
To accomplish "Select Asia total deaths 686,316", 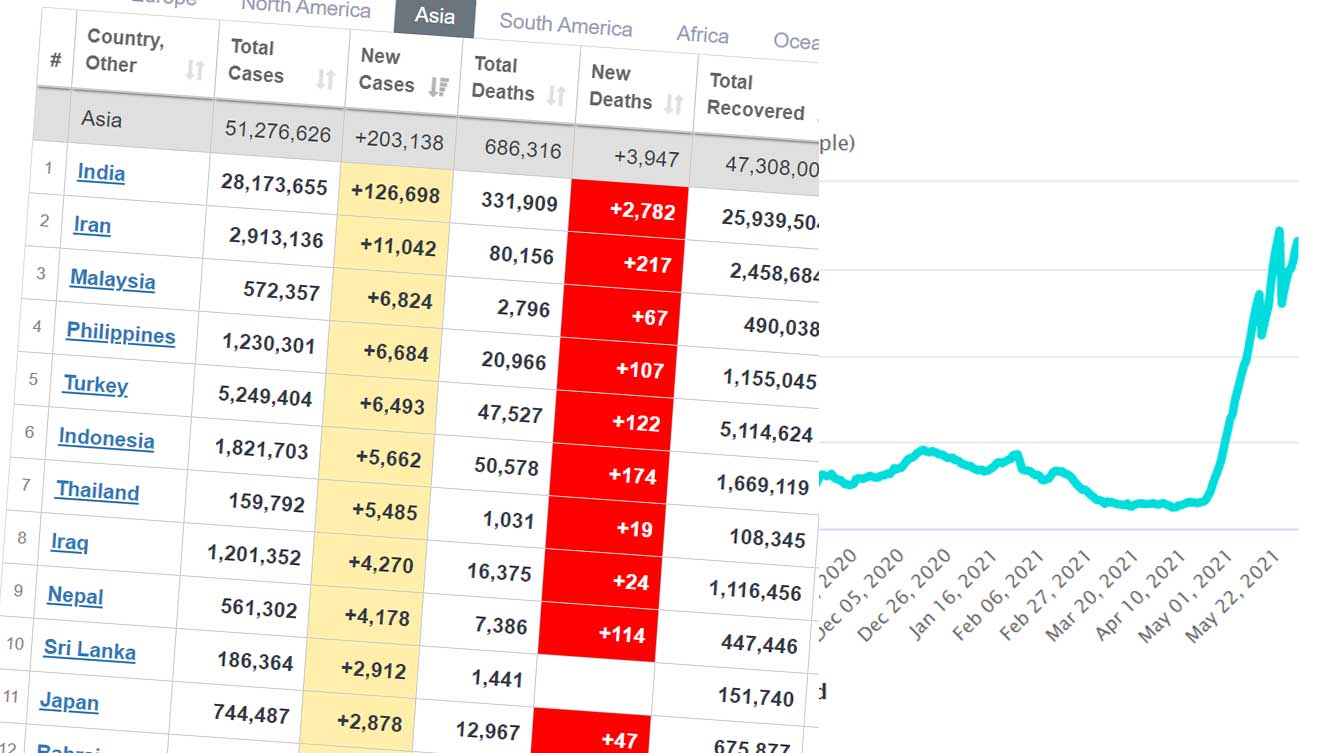I will pyautogui.click(x=523, y=149).
